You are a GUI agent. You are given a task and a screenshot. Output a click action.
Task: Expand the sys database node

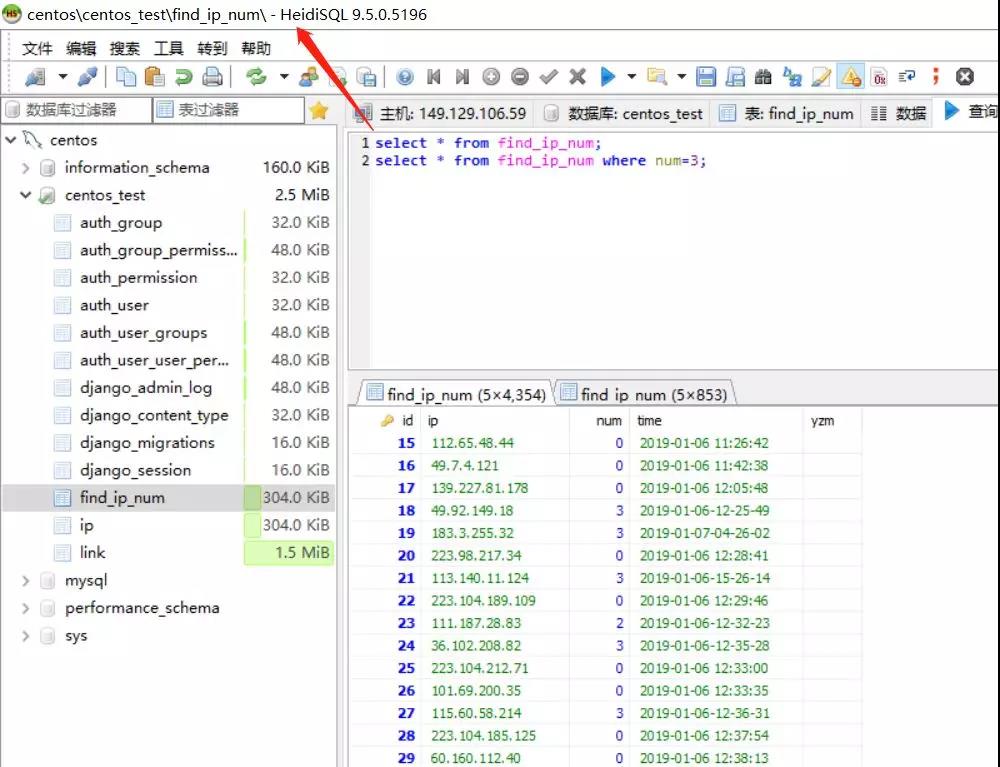tap(26, 636)
